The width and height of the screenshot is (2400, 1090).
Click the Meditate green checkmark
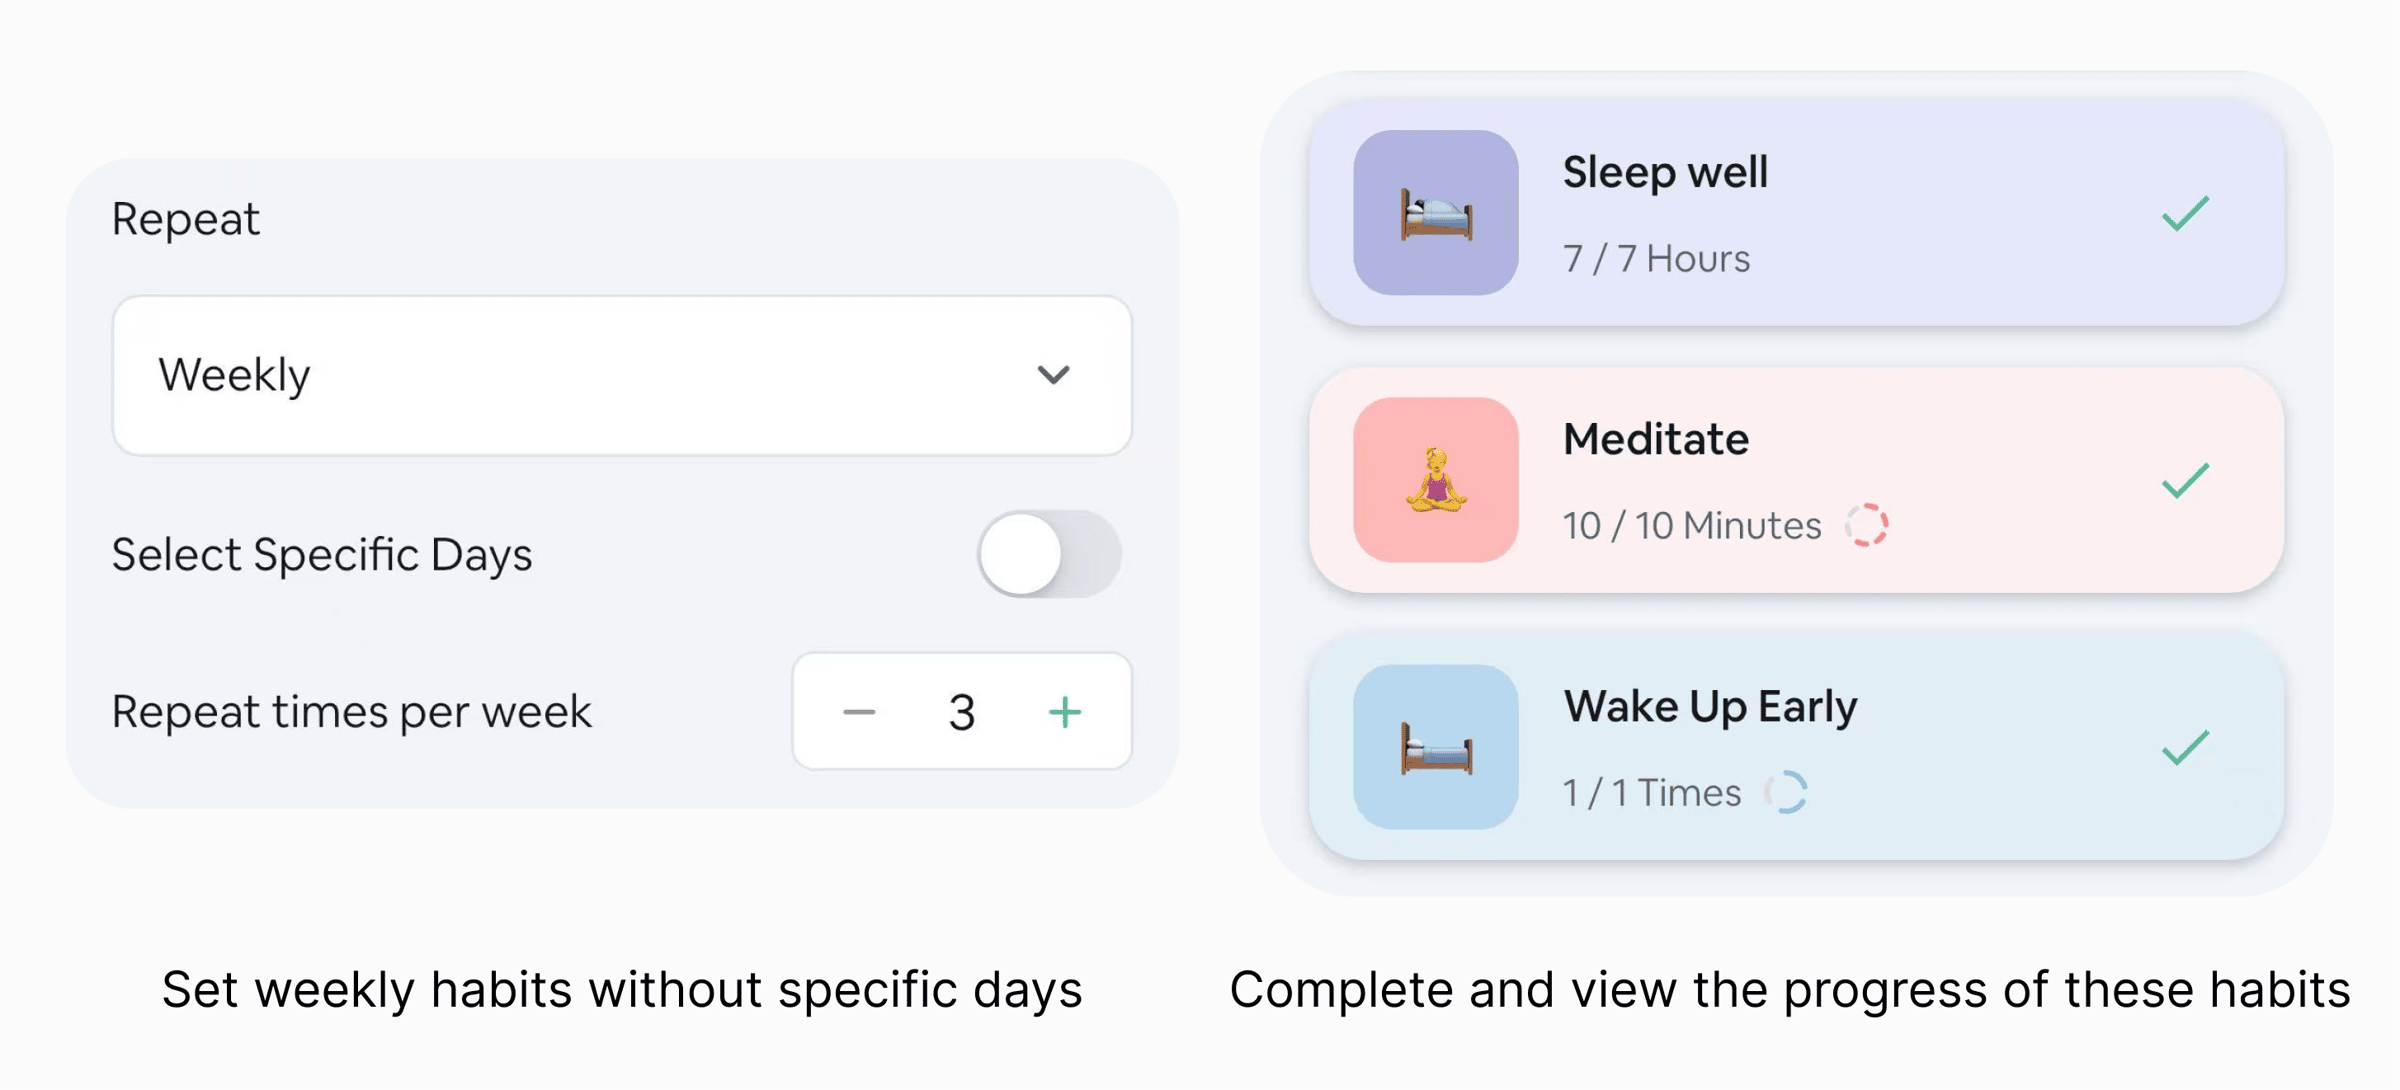2185,480
